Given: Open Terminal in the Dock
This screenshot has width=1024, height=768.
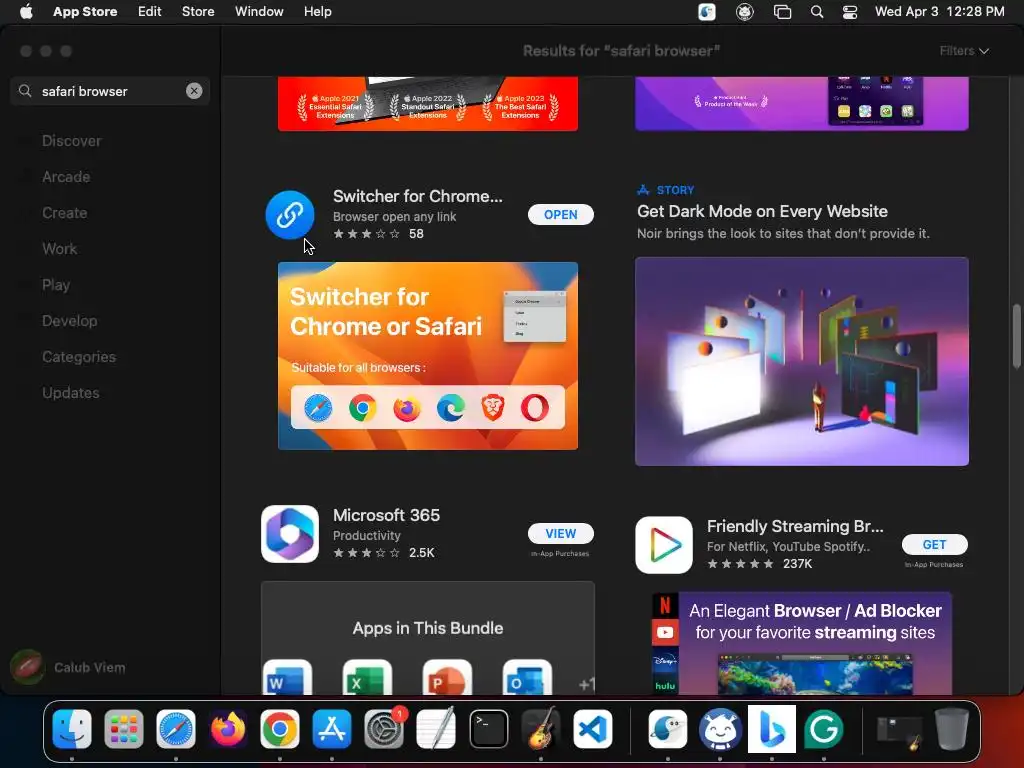Looking at the screenshot, I should point(488,729).
